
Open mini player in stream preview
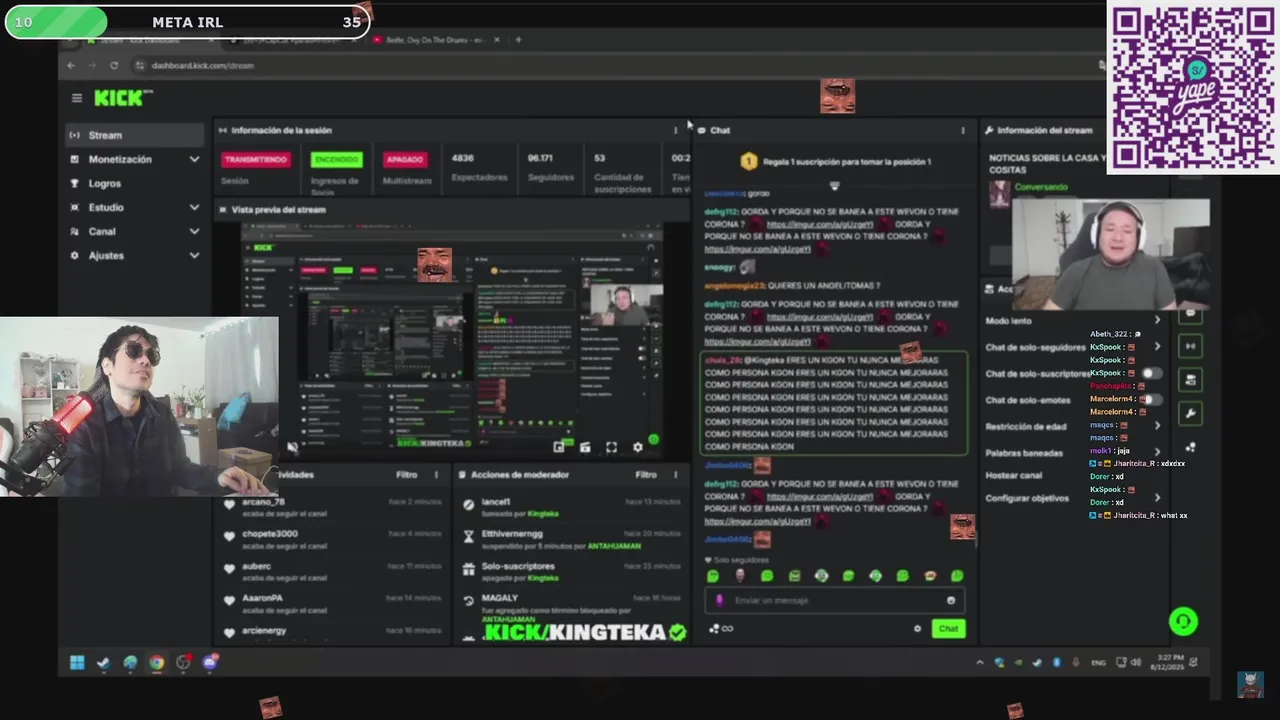[x=559, y=447]
